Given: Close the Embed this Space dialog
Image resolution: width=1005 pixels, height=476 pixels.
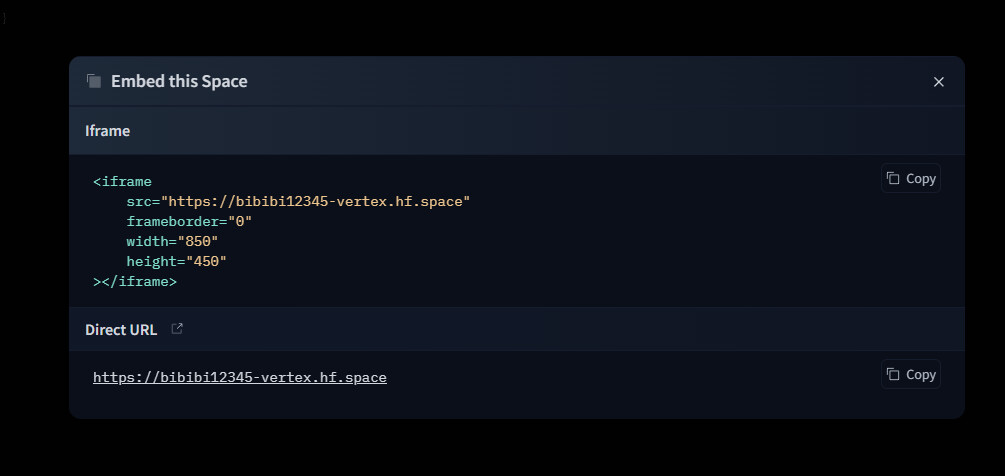Looking at the screenshot, I should coord(938,82).
